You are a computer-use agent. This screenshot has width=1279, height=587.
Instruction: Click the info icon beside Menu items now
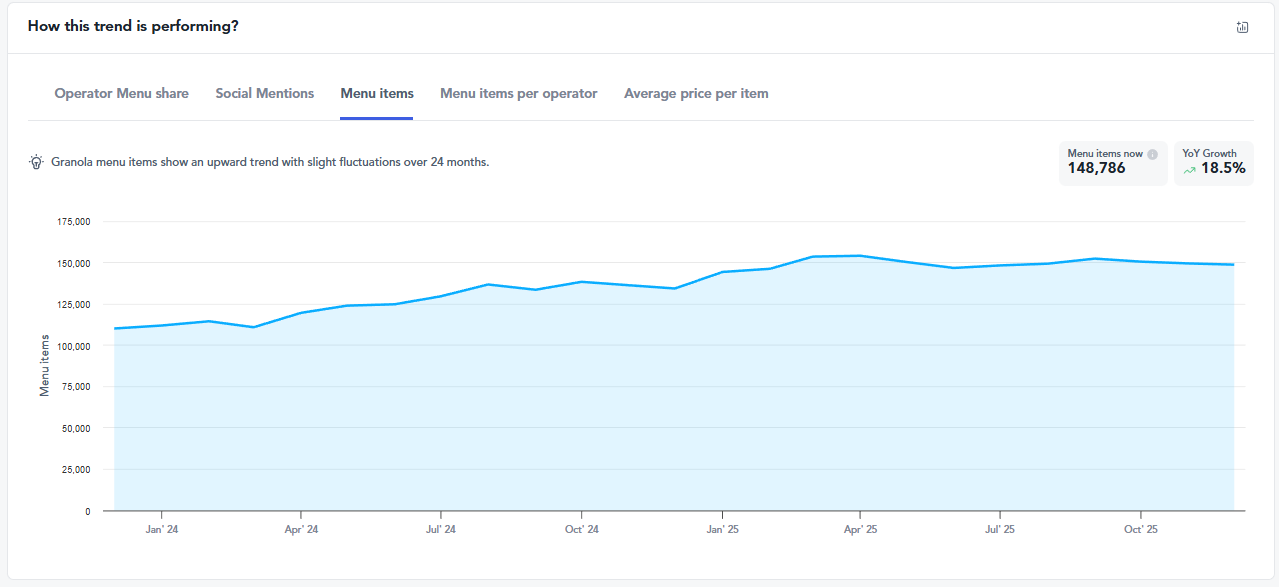(x=1152, y=154)
